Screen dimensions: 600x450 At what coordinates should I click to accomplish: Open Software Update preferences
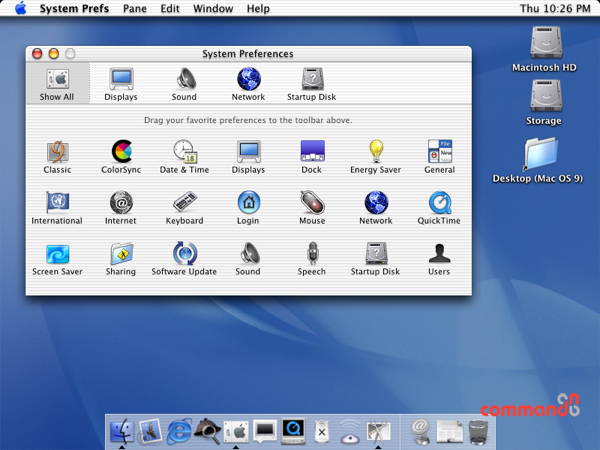(184, 259)
